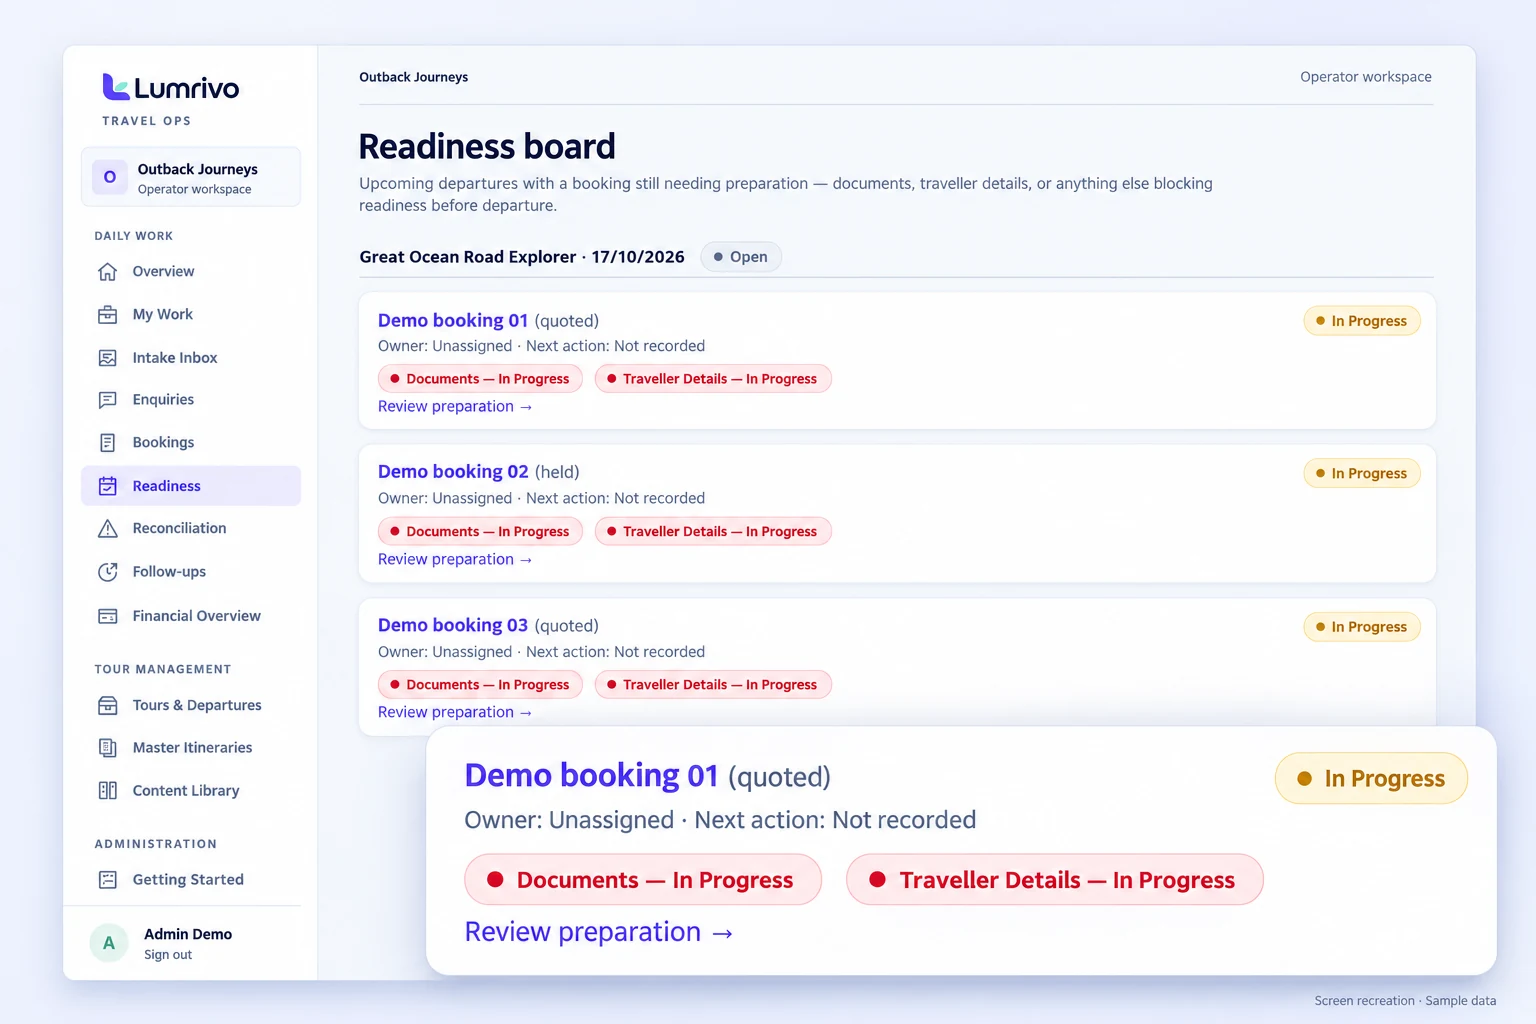Image resolution: width=1536 pixels, height=1024 pixels.
Task: Select the Tours & Departures icon
Action: click(x=108, y=706)
